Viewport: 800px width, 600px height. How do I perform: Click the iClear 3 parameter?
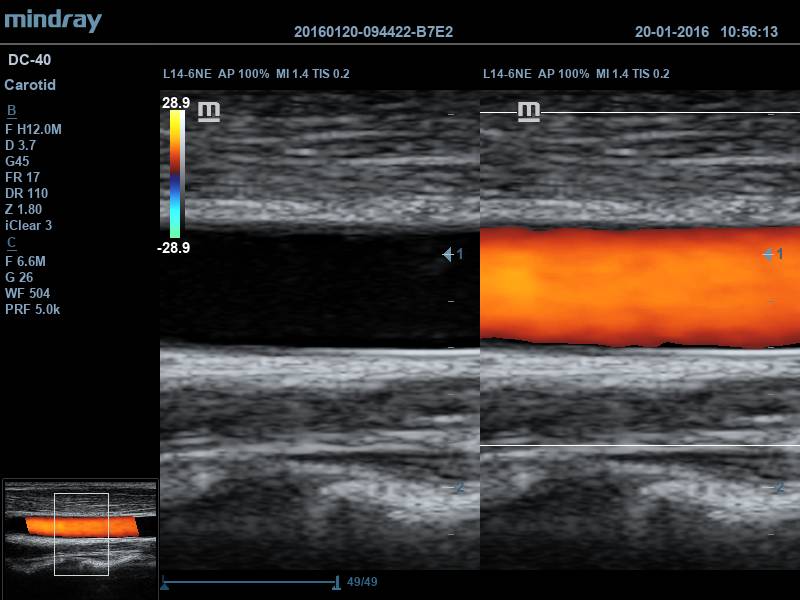[x=29, y=225]
